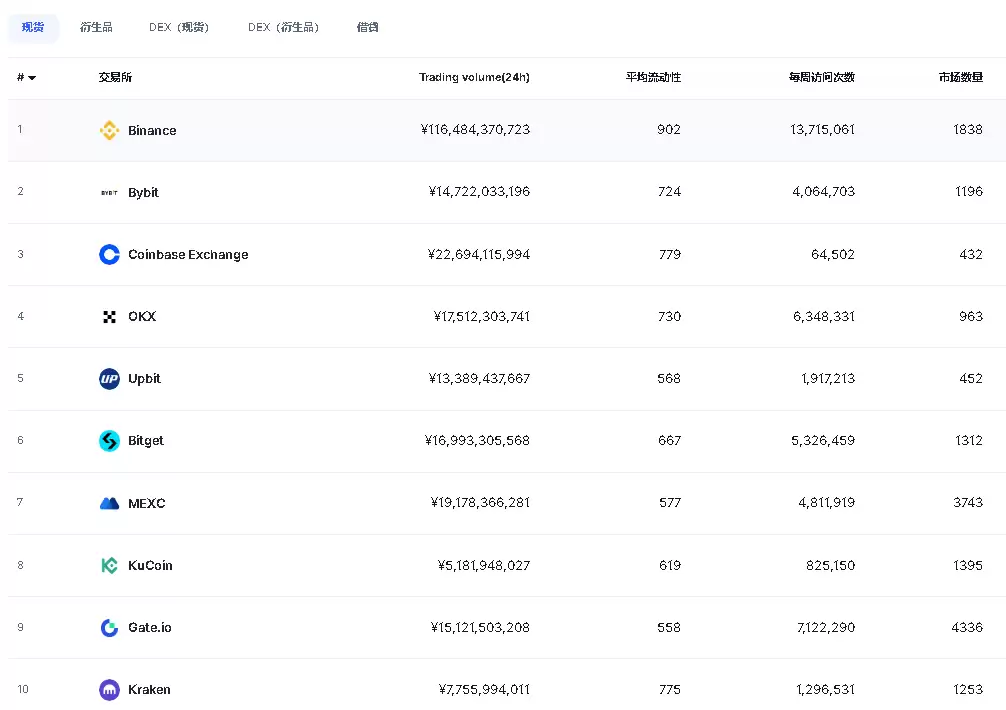Viewport: 1006px width, 710px height.
Task: Click the Upbit logo icon
Action: click(x=109, y=378)
